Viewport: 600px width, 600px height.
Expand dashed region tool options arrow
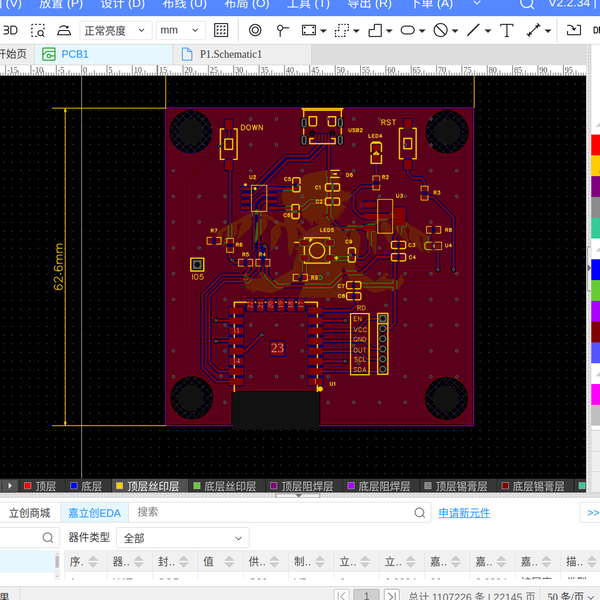[356, 31]
